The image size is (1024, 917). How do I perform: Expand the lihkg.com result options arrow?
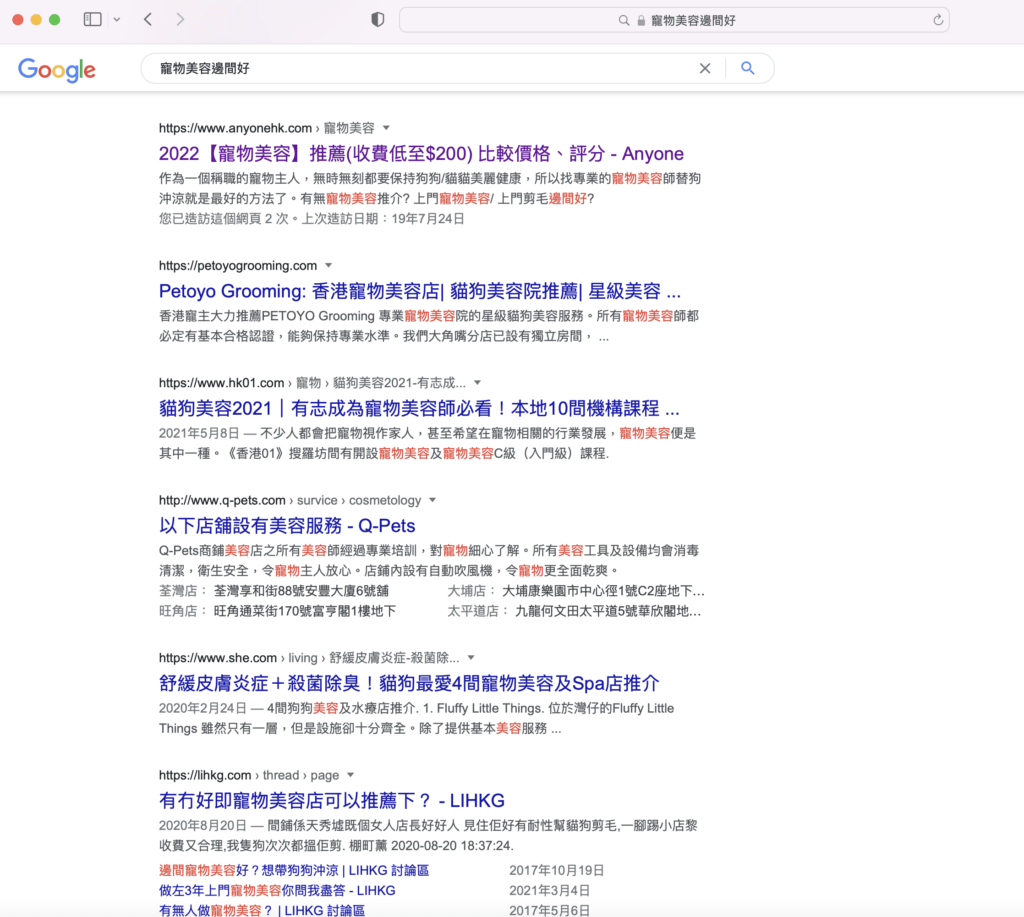click(x=351, y=775)
